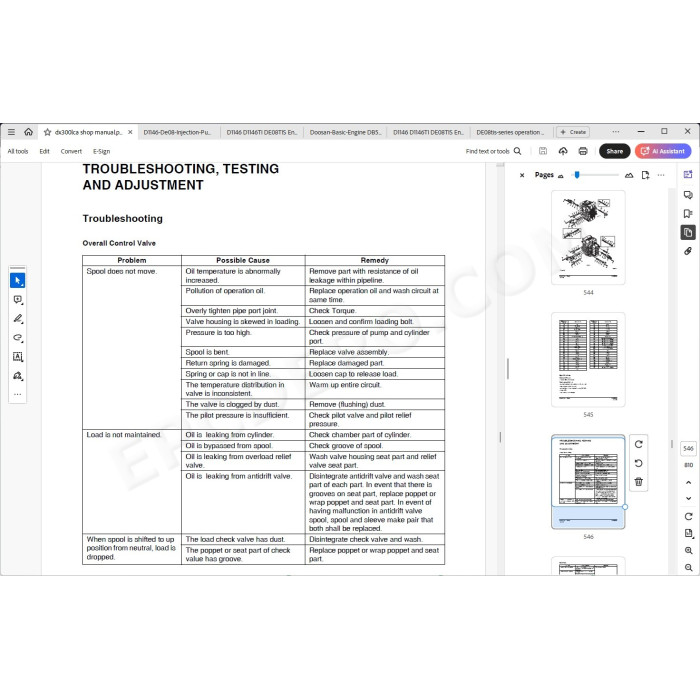Save the document with floppy icon

coord(543,151)
